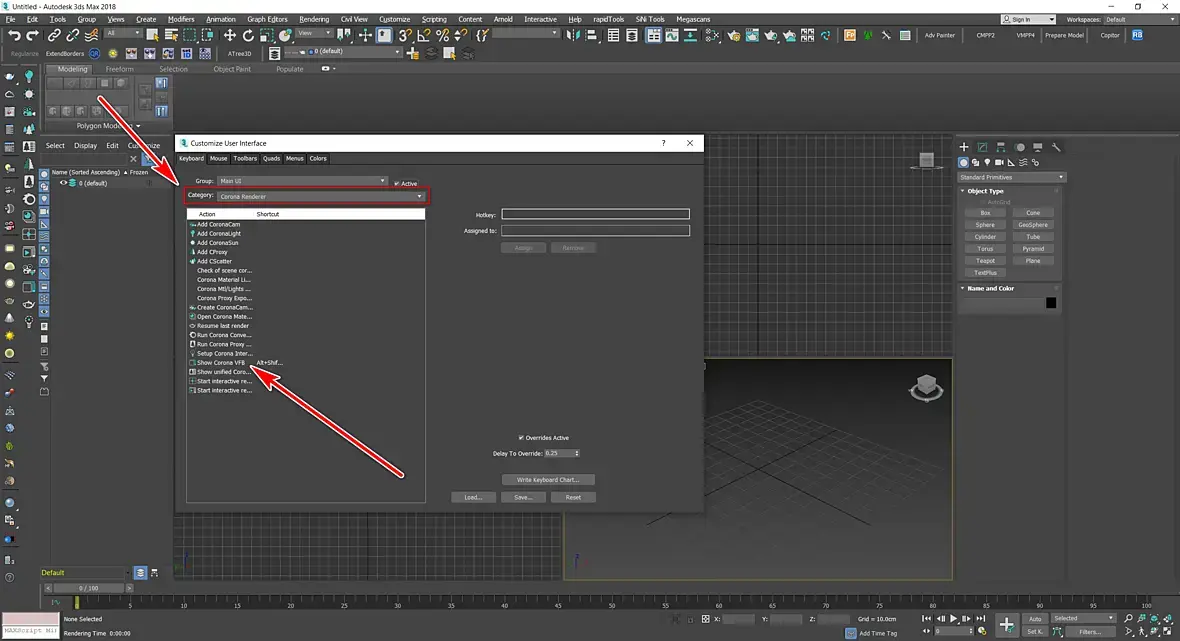Toggle the Active checkbox in Customize dialog

pos(397,184)
